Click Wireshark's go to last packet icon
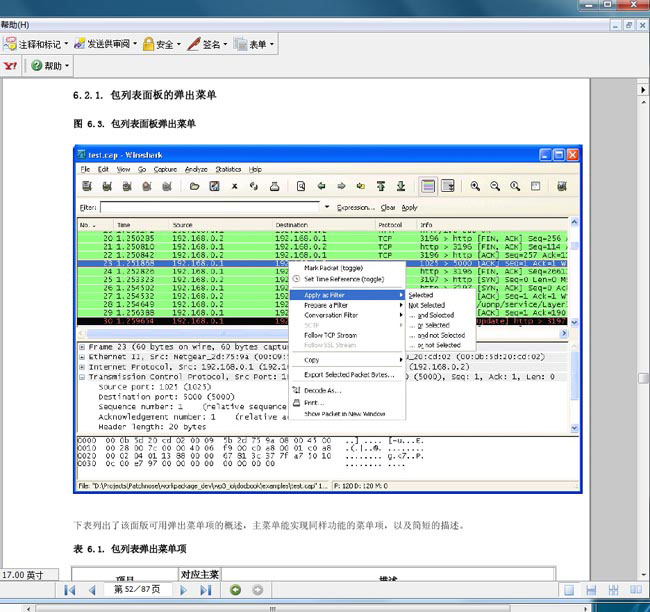Viewport: 650px width, 612px height. 401,187
